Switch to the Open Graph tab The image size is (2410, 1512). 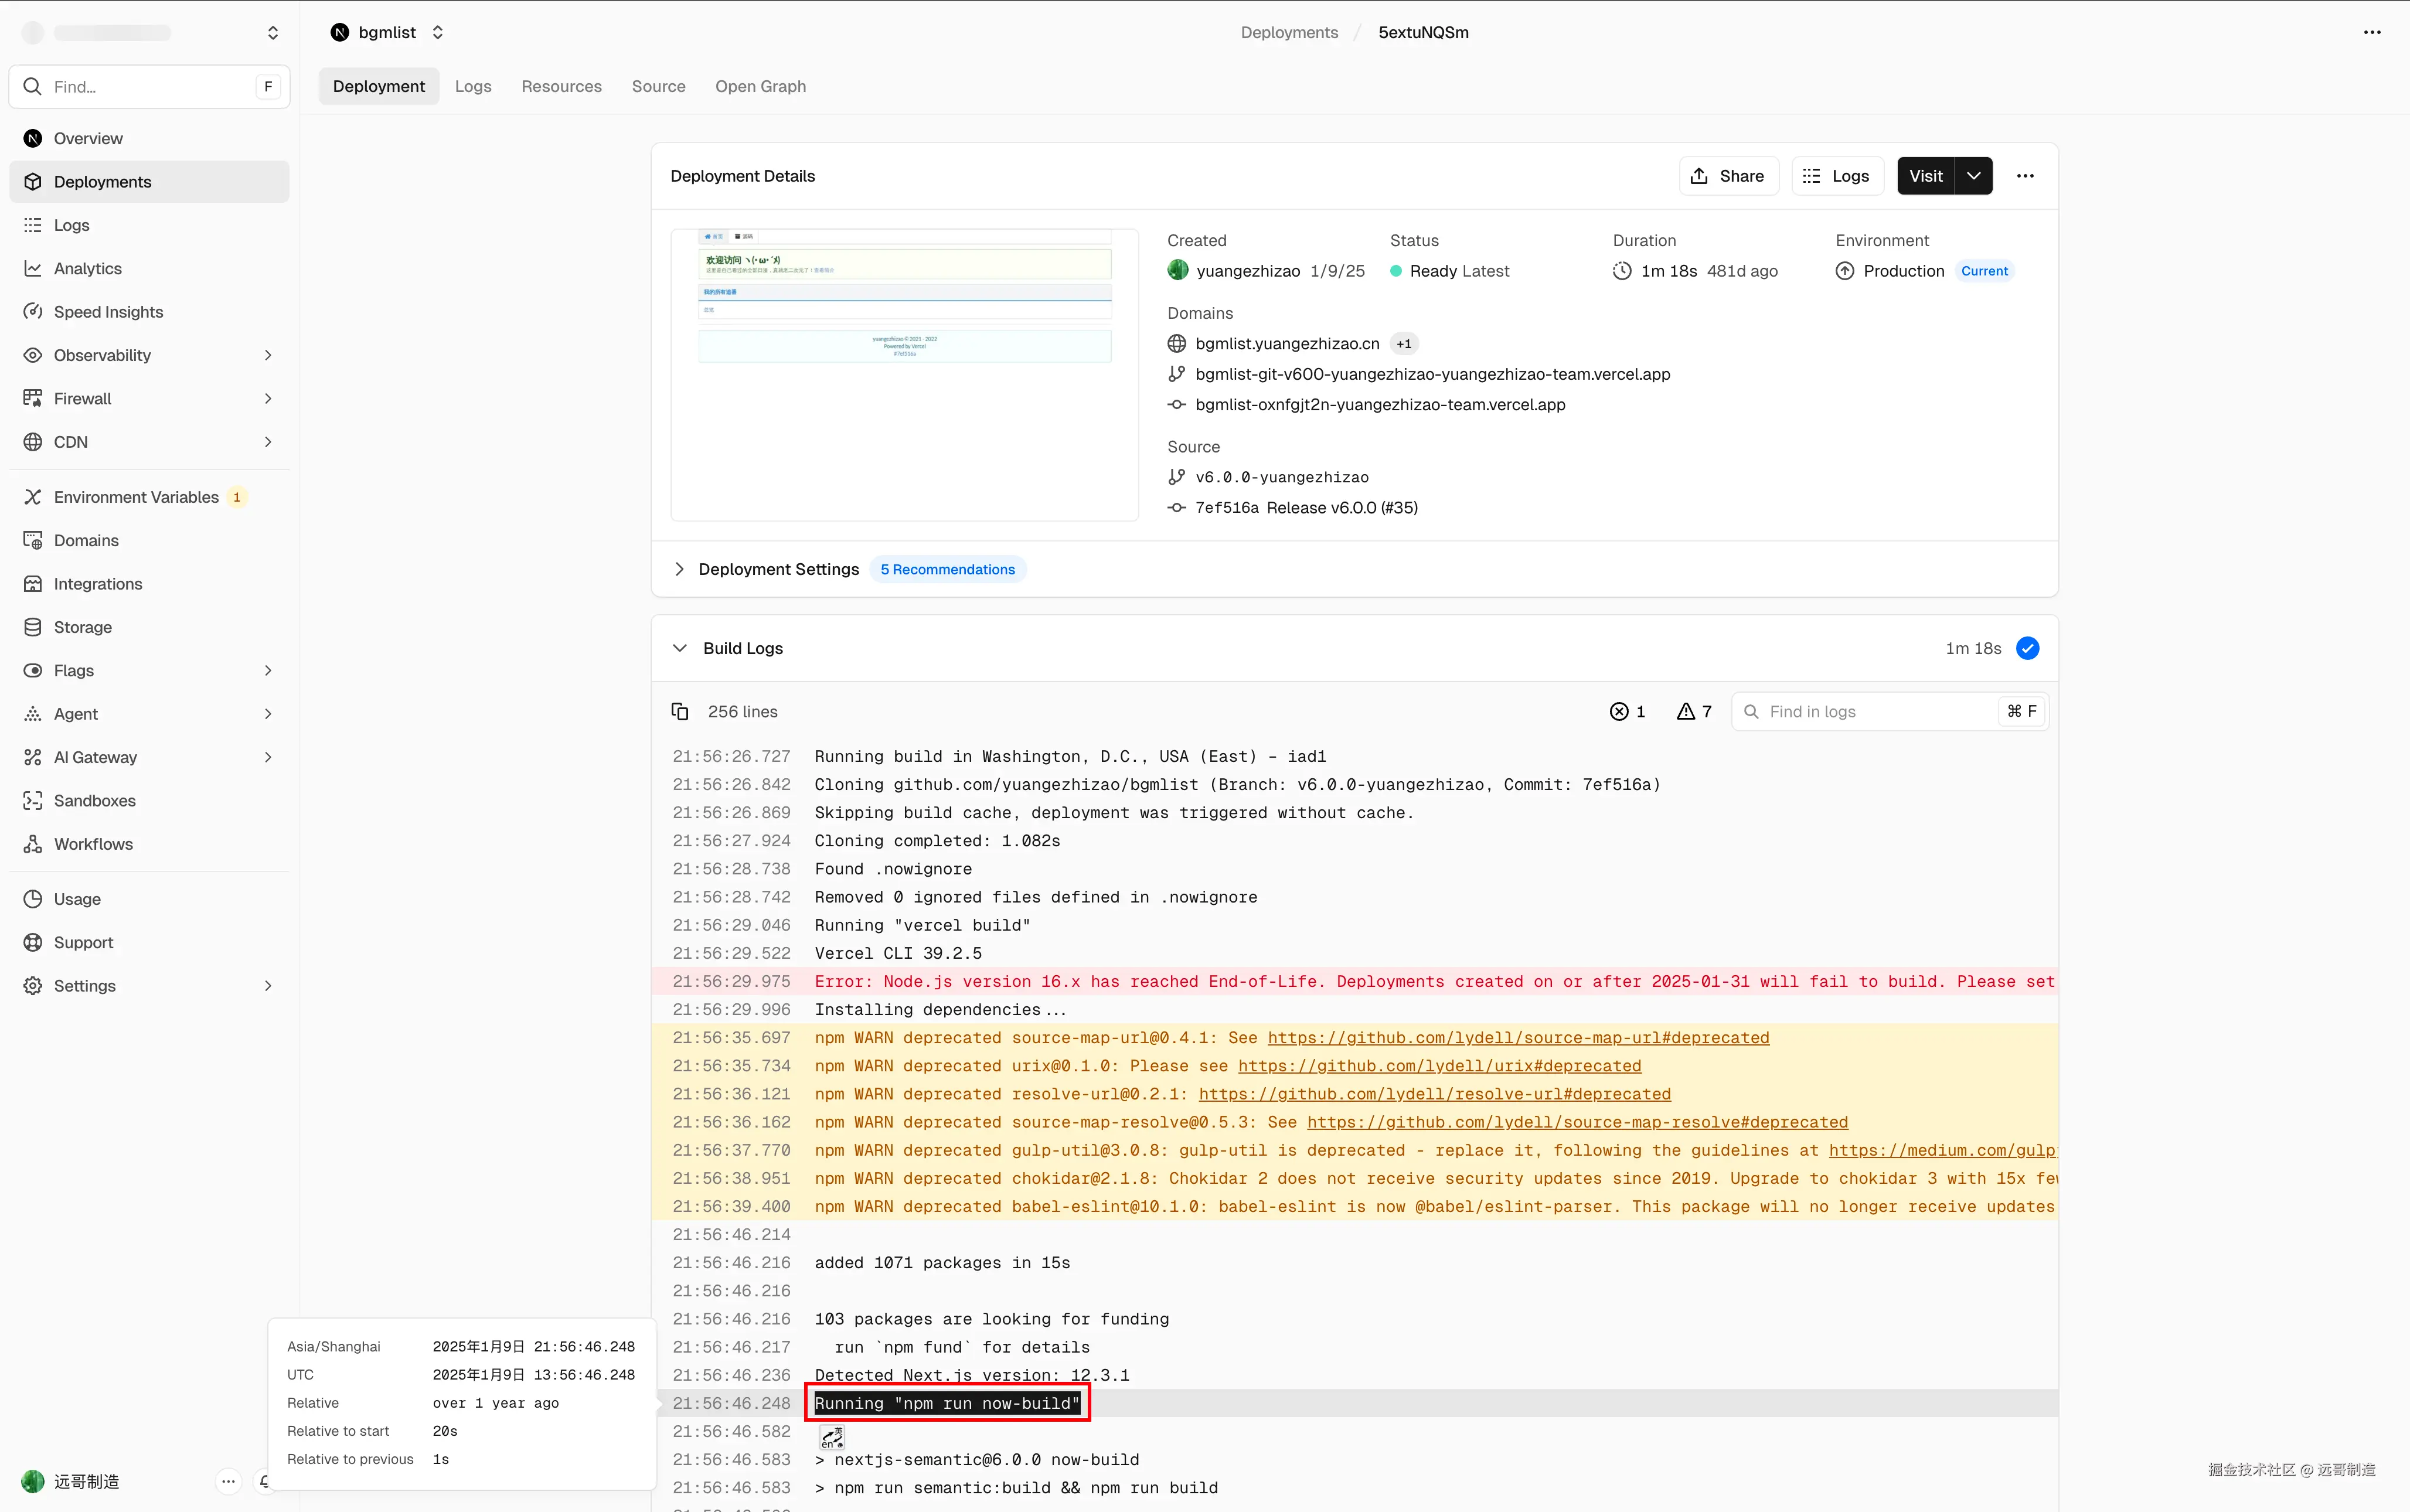pyautogui.click(x=760, y=87)
